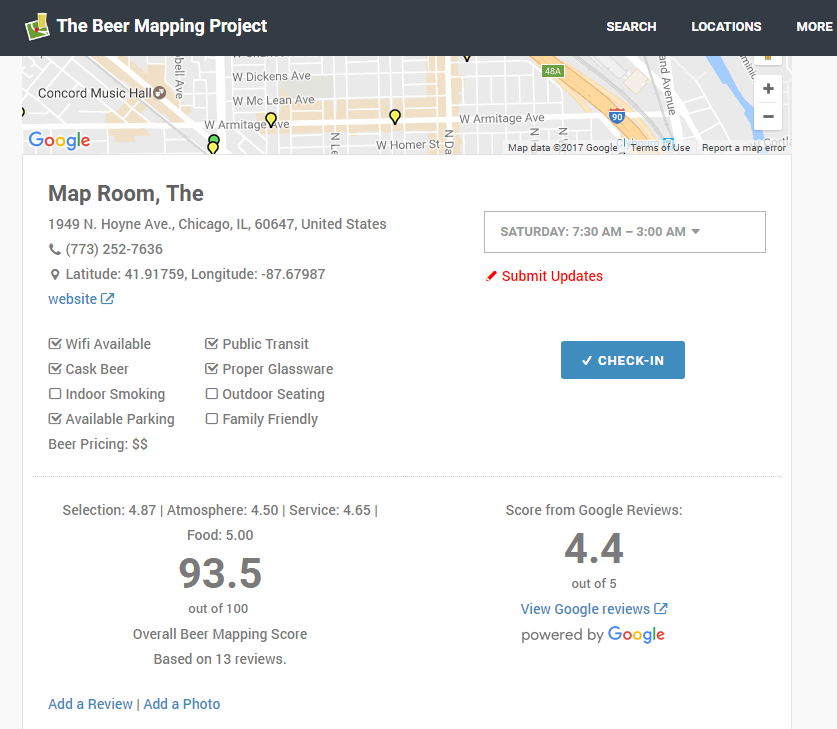Click the 93.5 overall score

tap(220, 573)
